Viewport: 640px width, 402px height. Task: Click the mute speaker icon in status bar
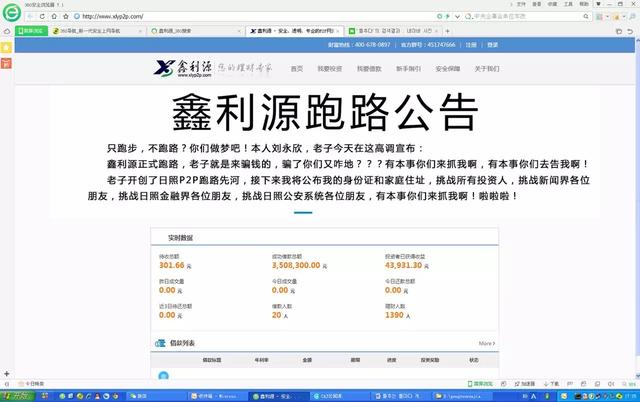[611, 384]
